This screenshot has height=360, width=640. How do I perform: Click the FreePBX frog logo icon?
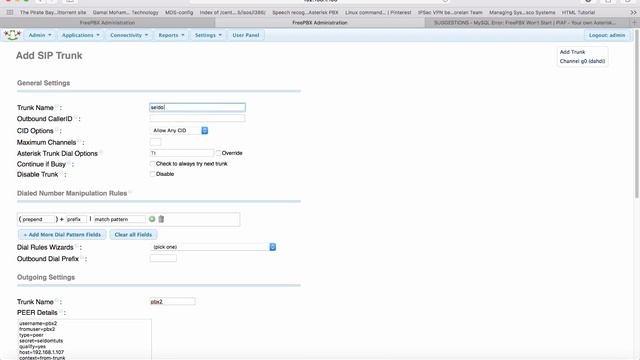coord(12,35)
